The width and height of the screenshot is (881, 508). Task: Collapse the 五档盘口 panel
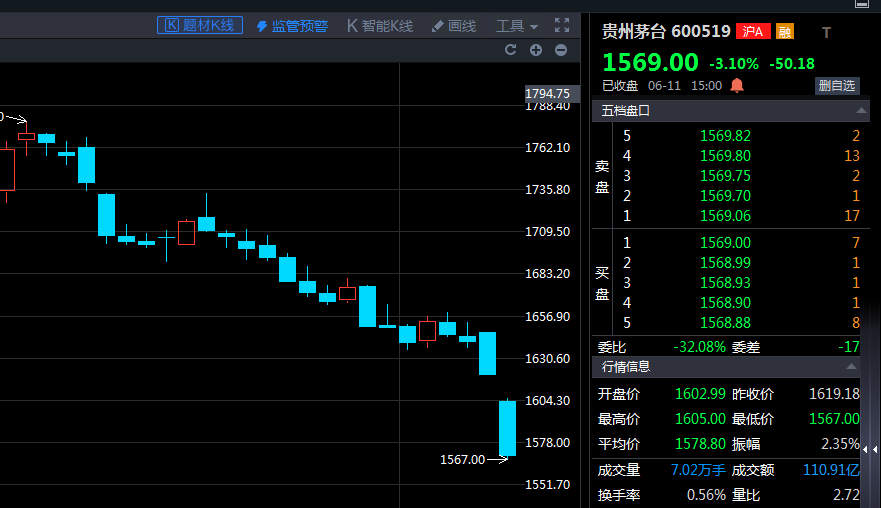coord(861,111)
